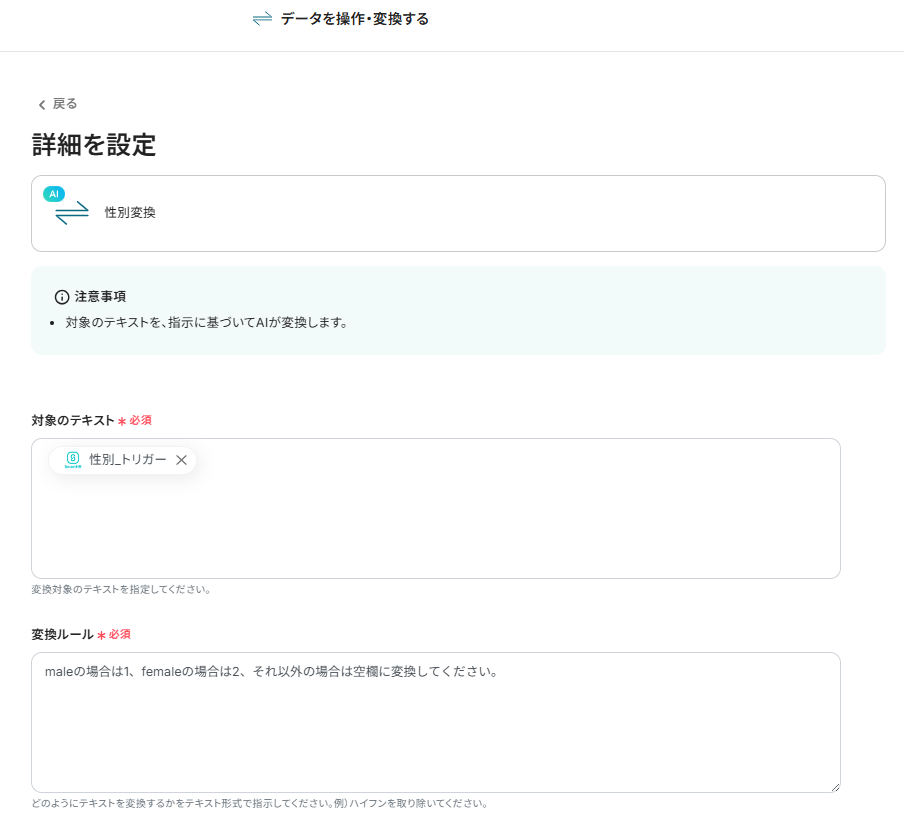Image resolution: width=904 pixels, height=825 pixels.
Task: Click the swap arrows icon in the top header
Action: pos(262,18)
